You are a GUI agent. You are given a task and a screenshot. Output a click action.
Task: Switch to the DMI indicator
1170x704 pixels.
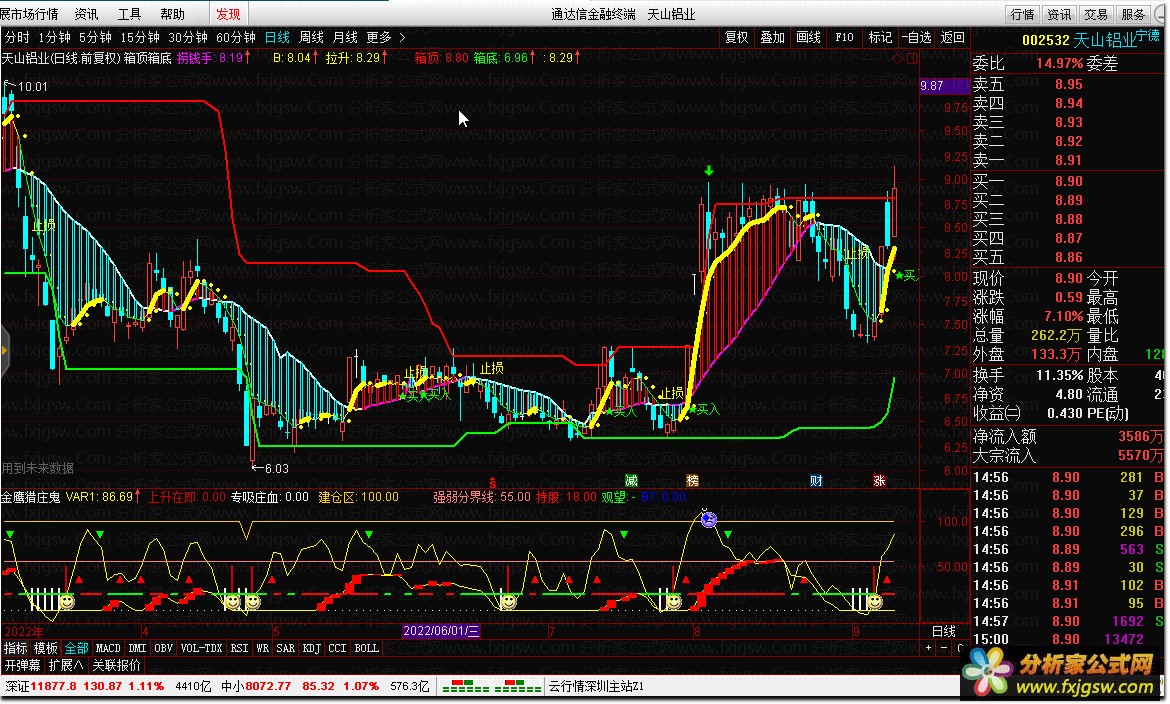137,648
